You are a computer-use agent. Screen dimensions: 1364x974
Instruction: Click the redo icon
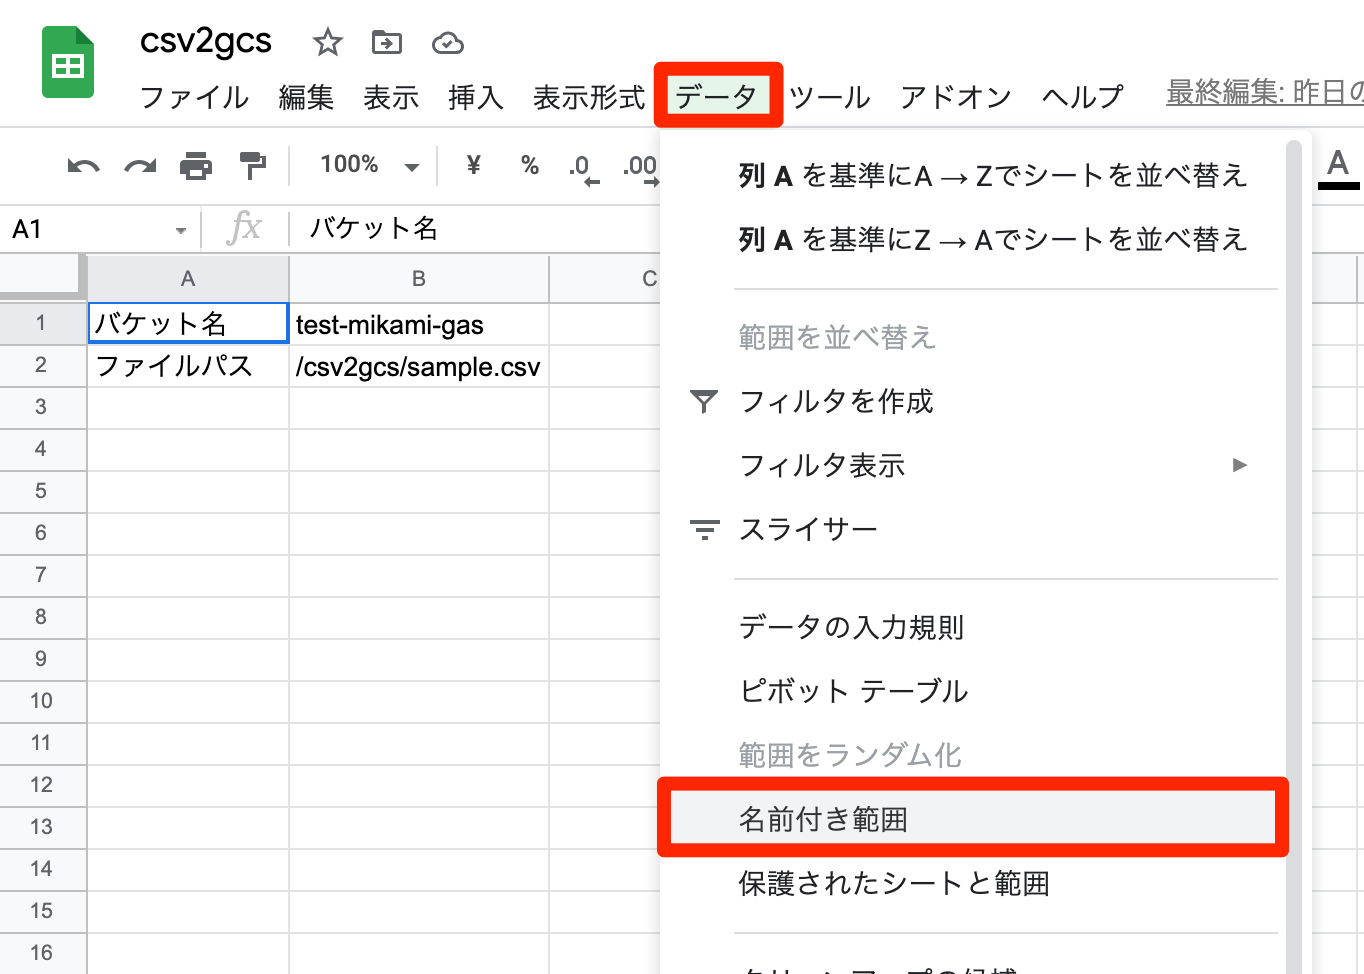click(x=139, y=165)
